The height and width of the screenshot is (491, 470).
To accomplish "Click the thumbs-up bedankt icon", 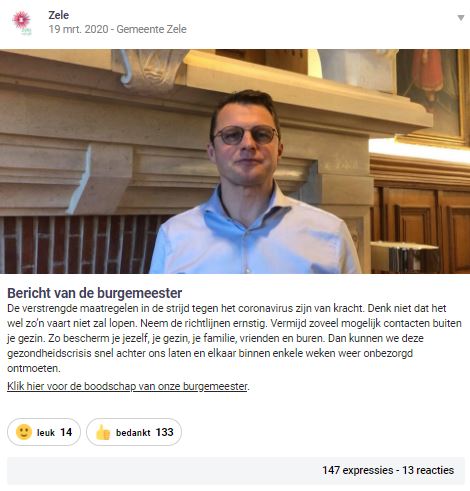I will click(x=103, y=433).
